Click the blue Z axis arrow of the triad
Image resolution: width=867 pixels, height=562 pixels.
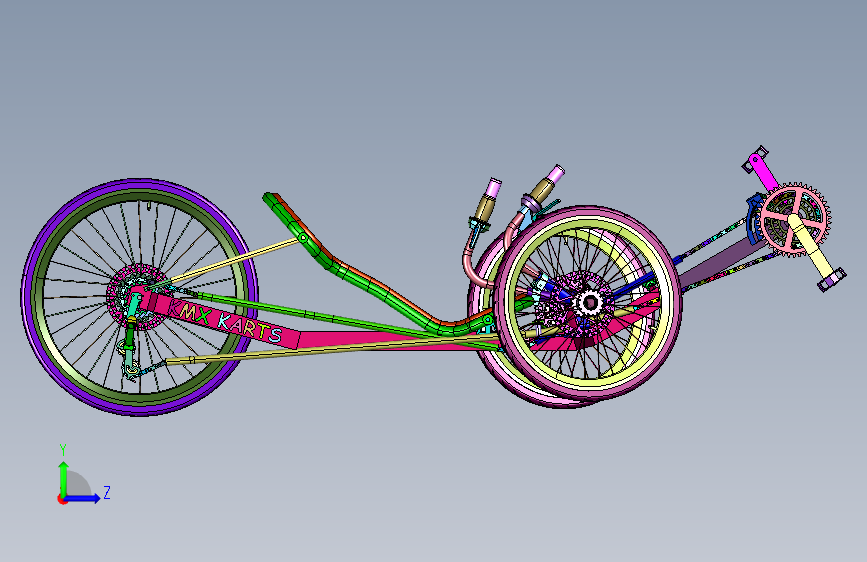coord(83,498)
